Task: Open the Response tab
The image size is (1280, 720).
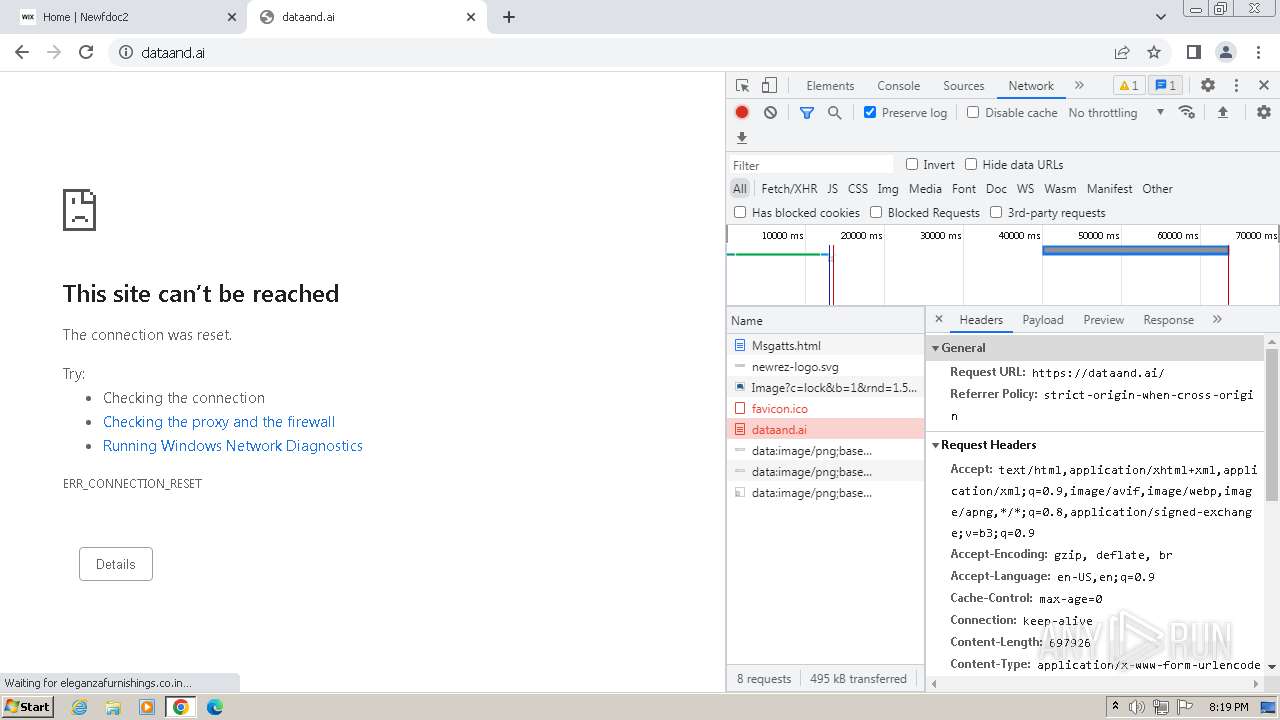Action: point(1168,320)
